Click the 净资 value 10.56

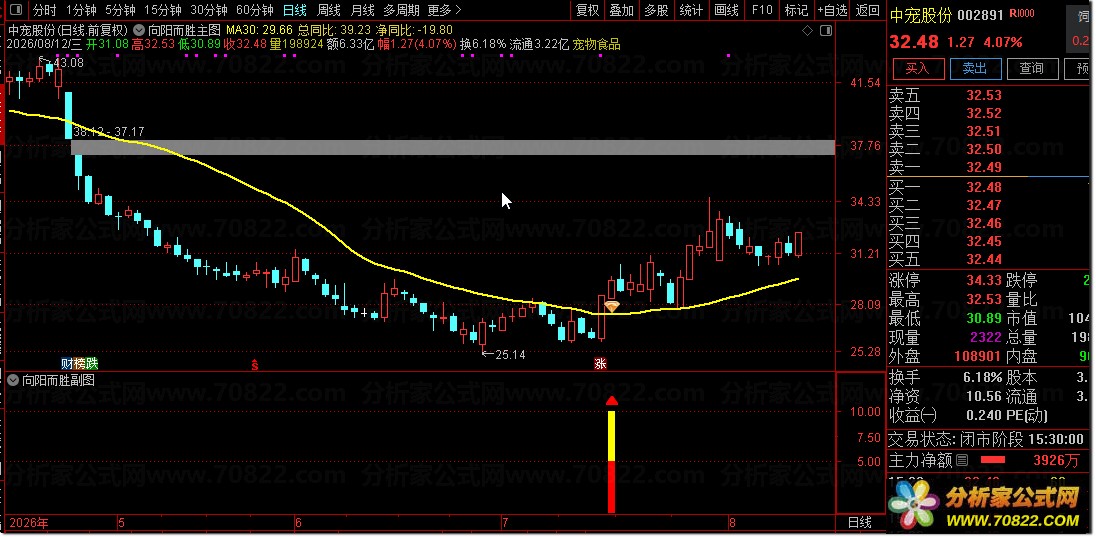tap(984, 397)
